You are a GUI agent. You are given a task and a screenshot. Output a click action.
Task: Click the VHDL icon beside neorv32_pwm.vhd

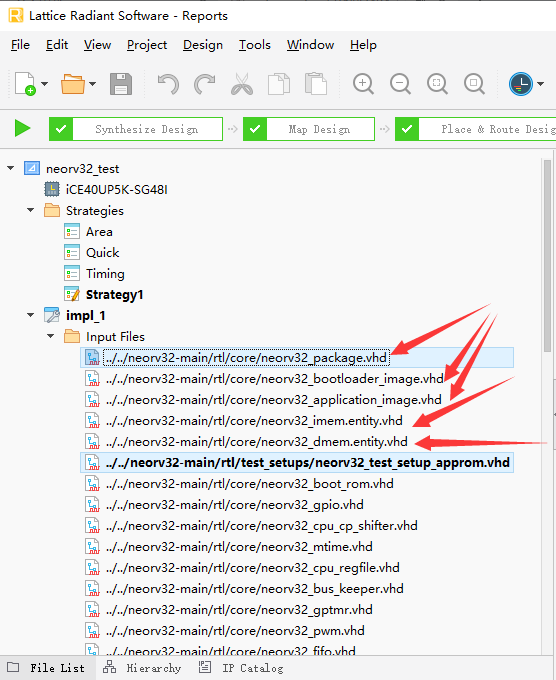click(92, 631)
